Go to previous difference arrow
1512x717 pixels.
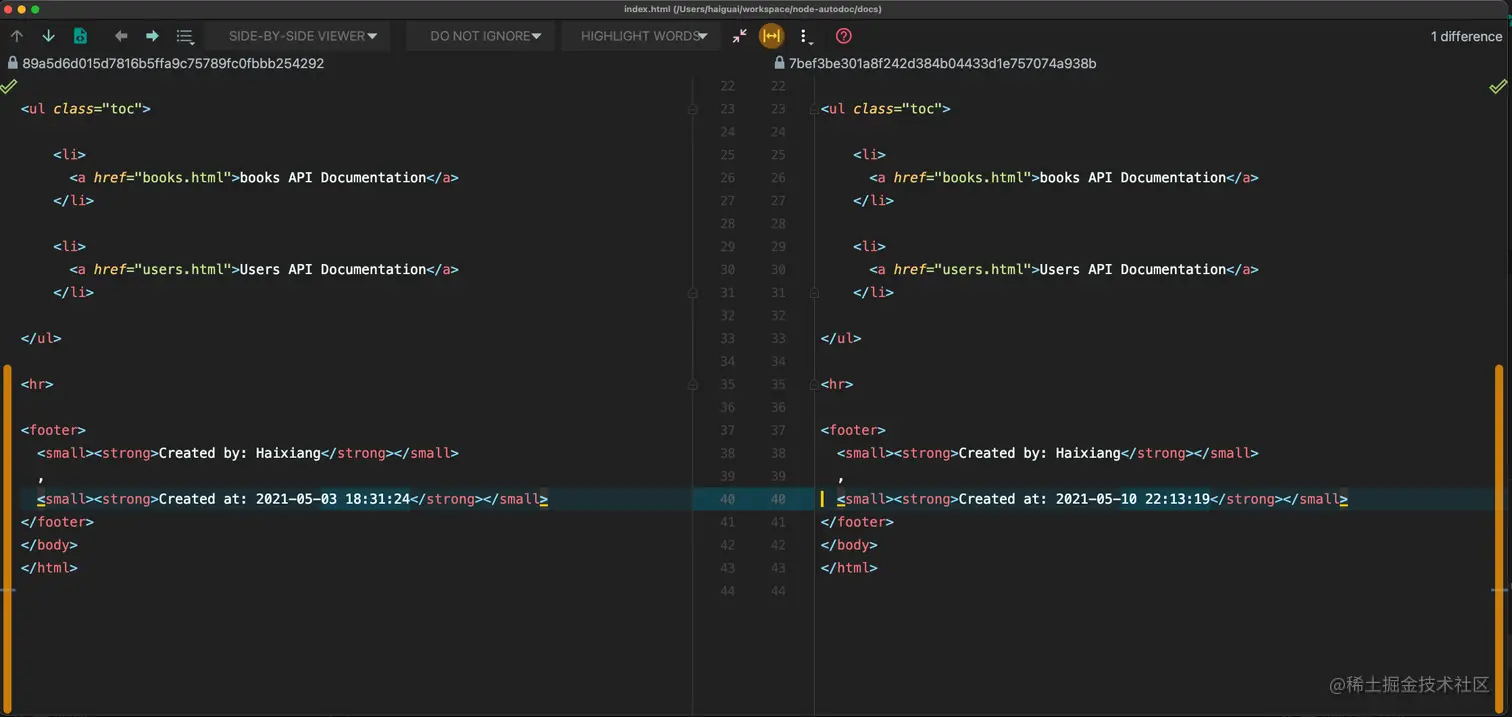point(17,36)
